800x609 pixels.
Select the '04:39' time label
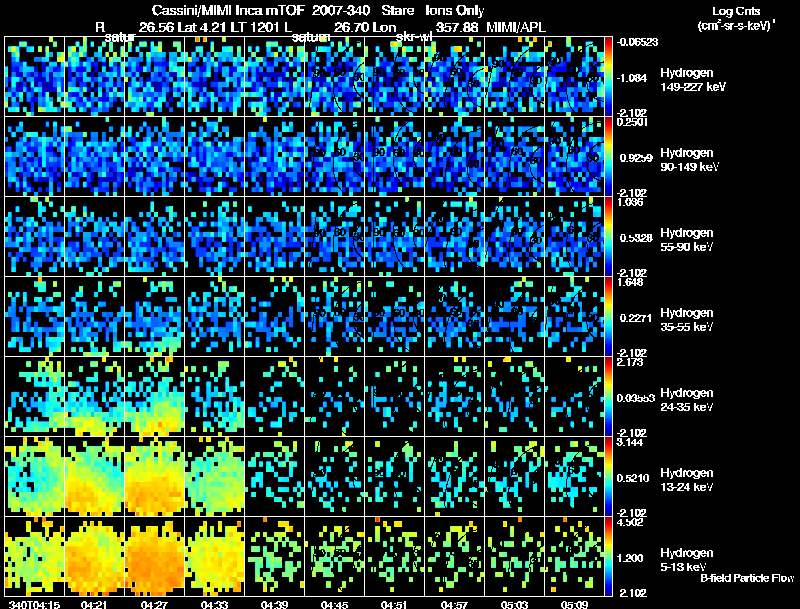274,605
